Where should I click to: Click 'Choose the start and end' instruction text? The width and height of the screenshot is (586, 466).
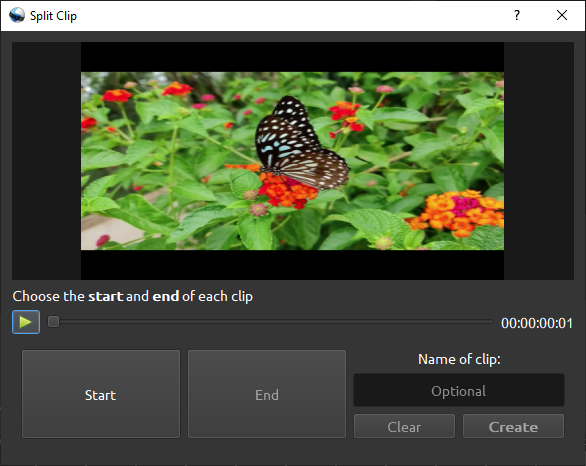[x=133, y=296]
